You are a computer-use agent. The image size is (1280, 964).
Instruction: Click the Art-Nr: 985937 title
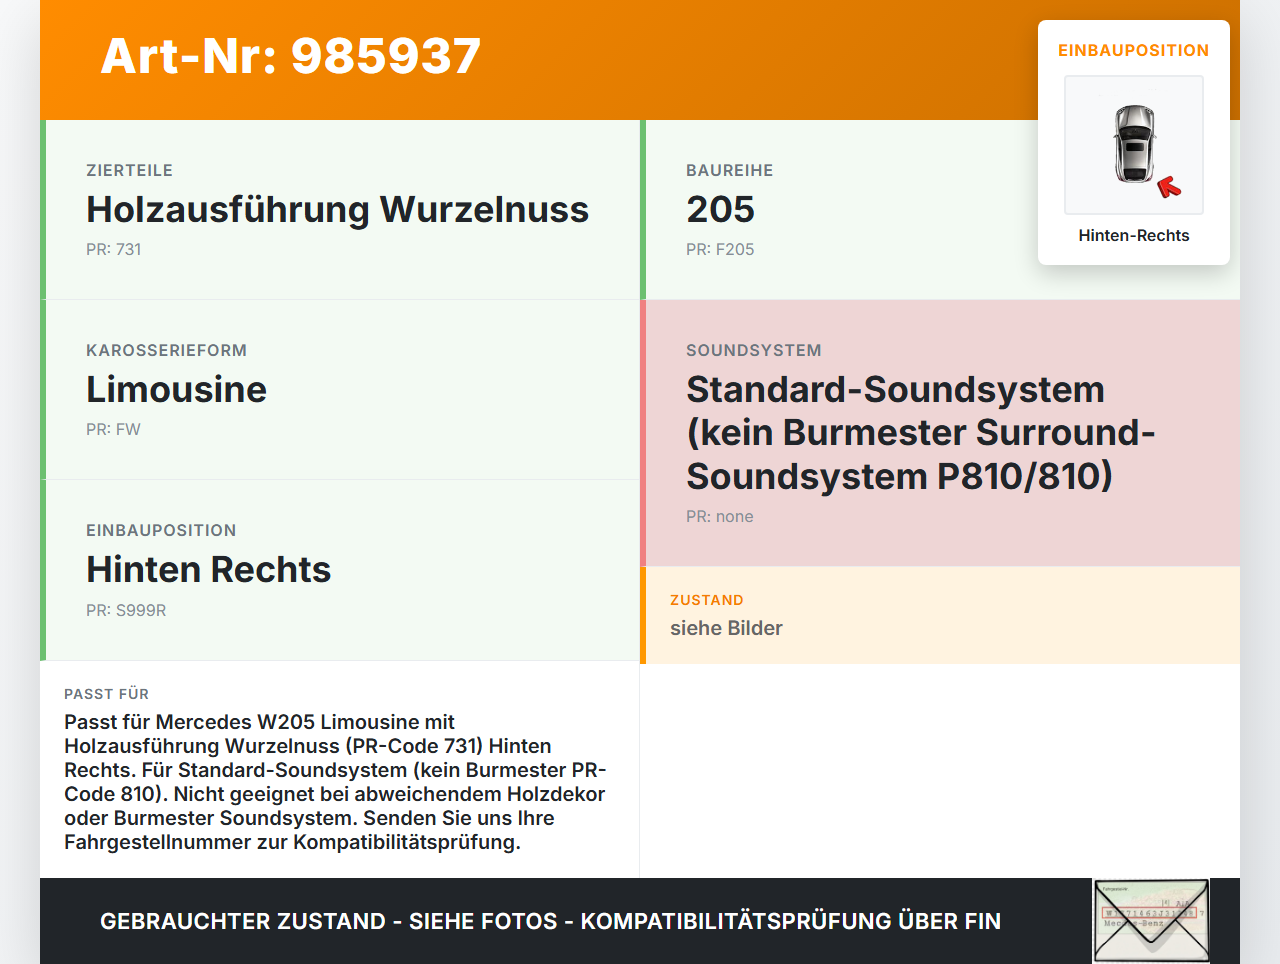(x=290, y=57)
